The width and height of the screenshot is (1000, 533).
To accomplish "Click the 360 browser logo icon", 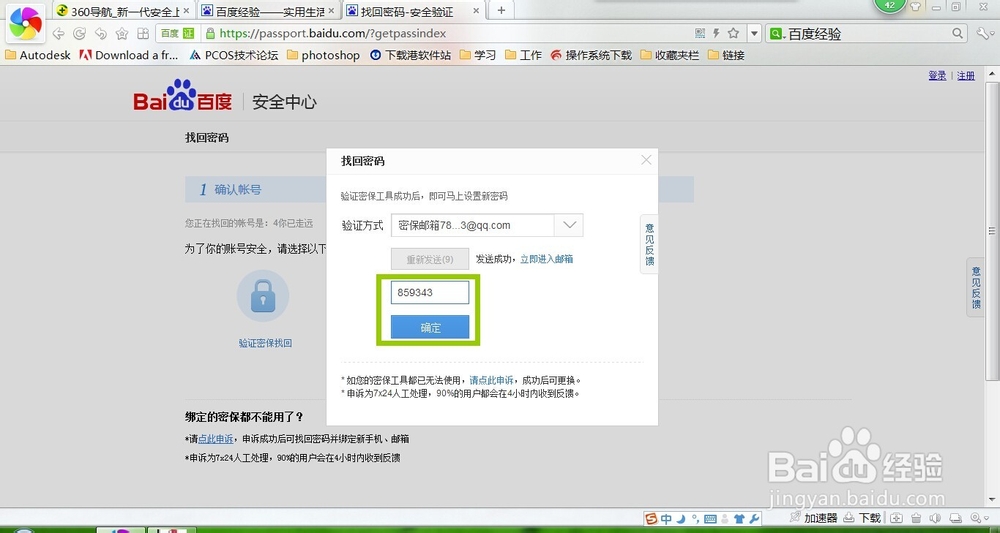I will [x=25, y=24].
